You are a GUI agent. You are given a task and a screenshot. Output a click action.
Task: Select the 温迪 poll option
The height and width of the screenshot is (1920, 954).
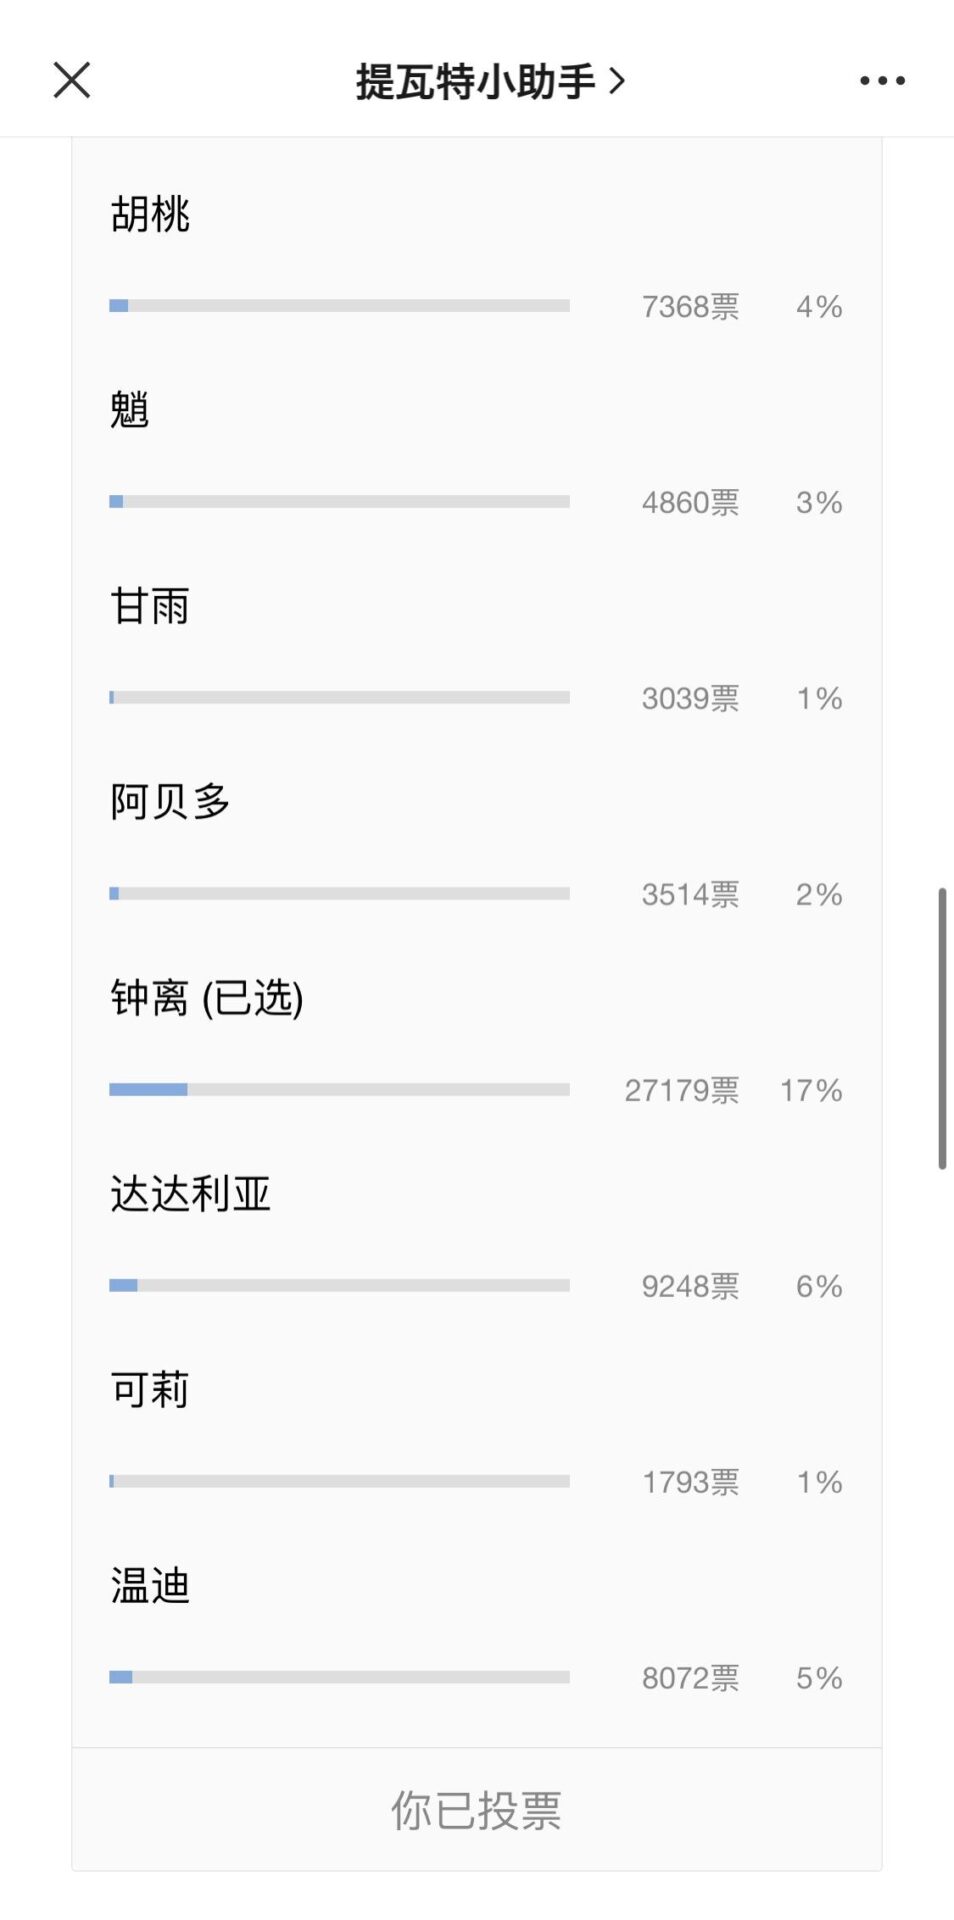[x=150, y=1586]
